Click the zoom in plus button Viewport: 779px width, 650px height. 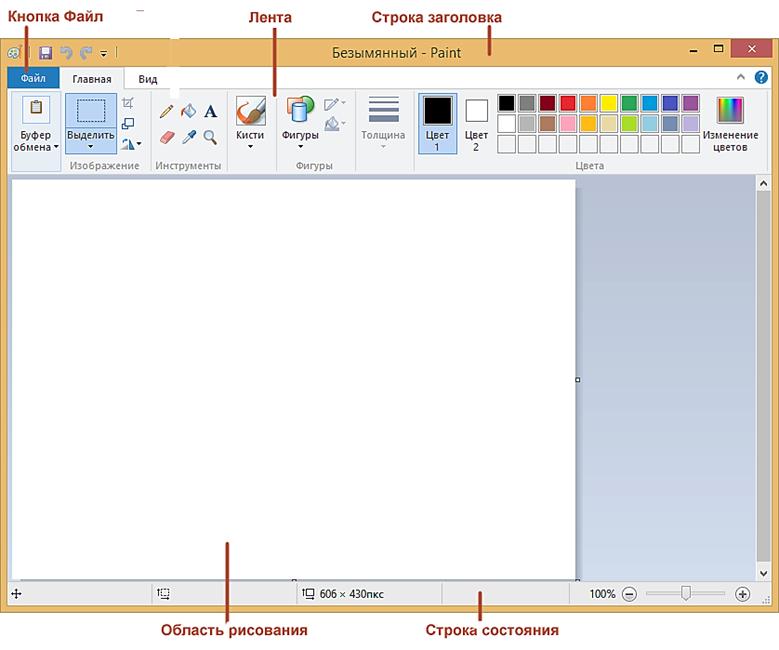click(x=742, y=594)
